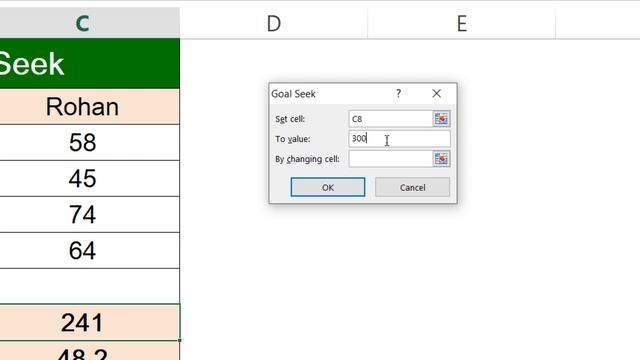Viewport: 640px width, 360px height.
Task: Select the cell with value 64
Action: coord(90,250)
